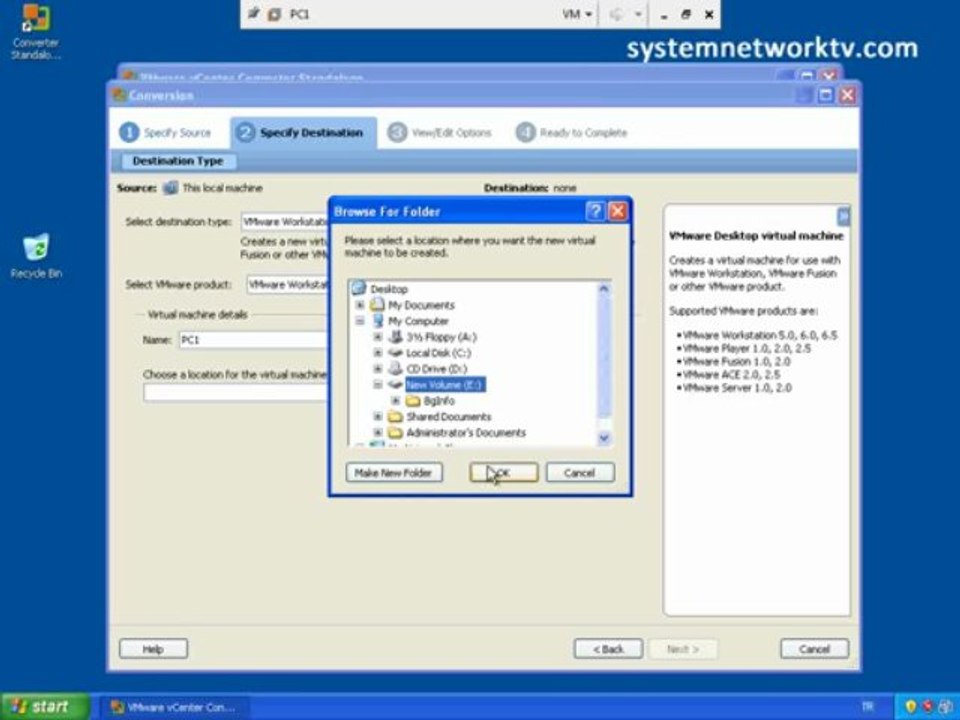960x720 pixels.
Task: Click the collapse arrow on the help panel
Action: (843, 216)
